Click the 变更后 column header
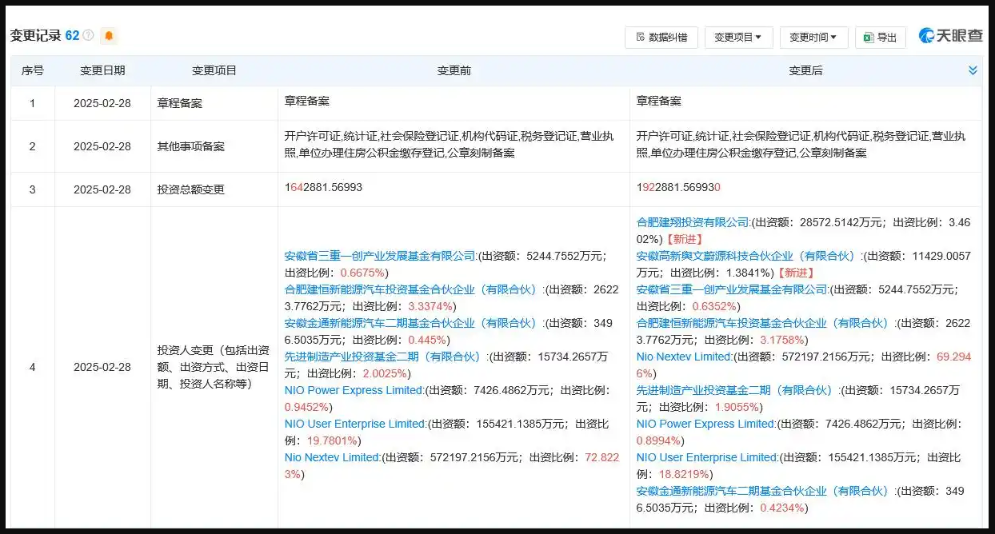The height and width of the screenshot is (534, 995). 805,70
